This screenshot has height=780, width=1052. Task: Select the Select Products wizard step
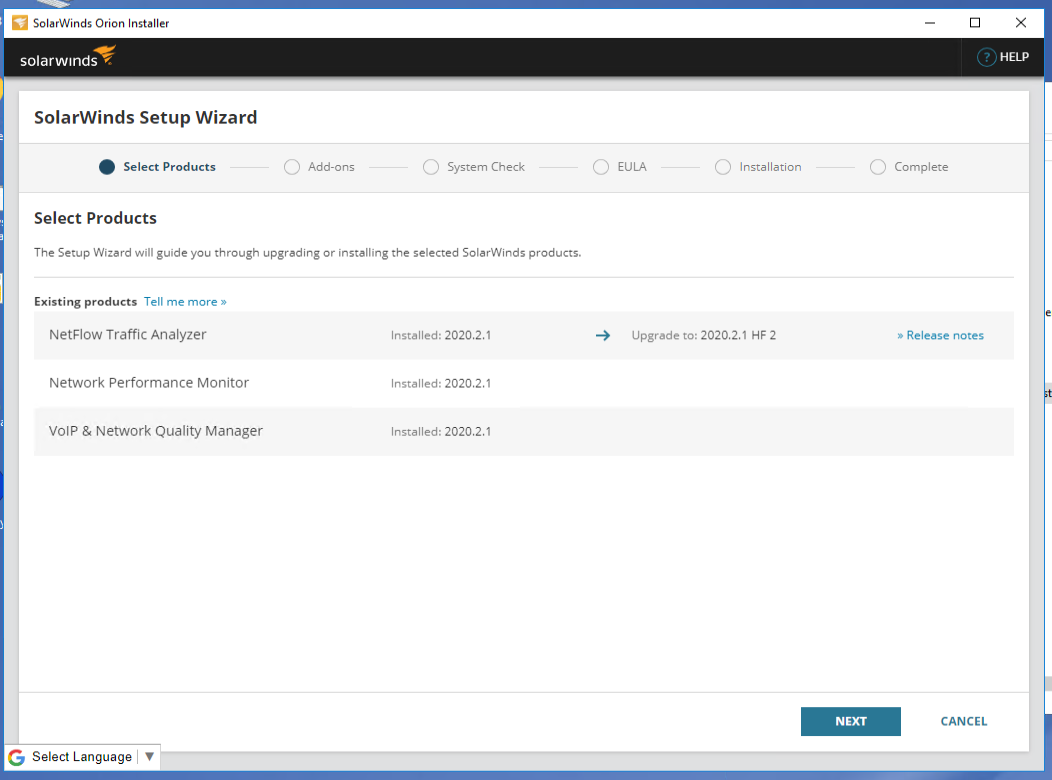point(157,167)
